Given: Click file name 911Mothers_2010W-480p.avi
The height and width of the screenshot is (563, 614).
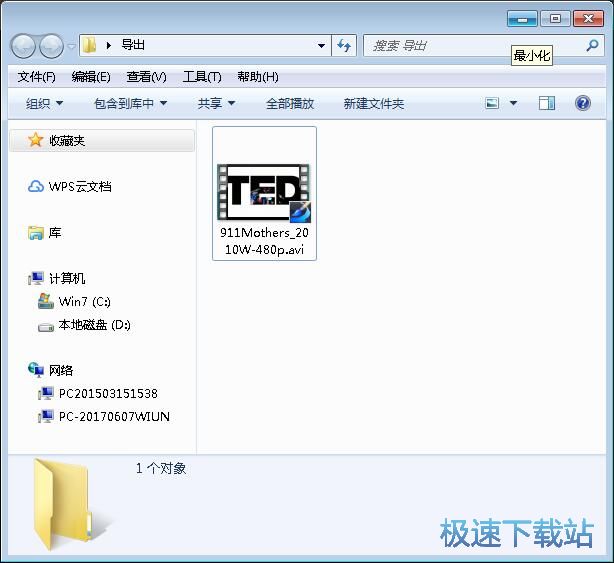Looking at the screenshot, I should pos(264,241).
